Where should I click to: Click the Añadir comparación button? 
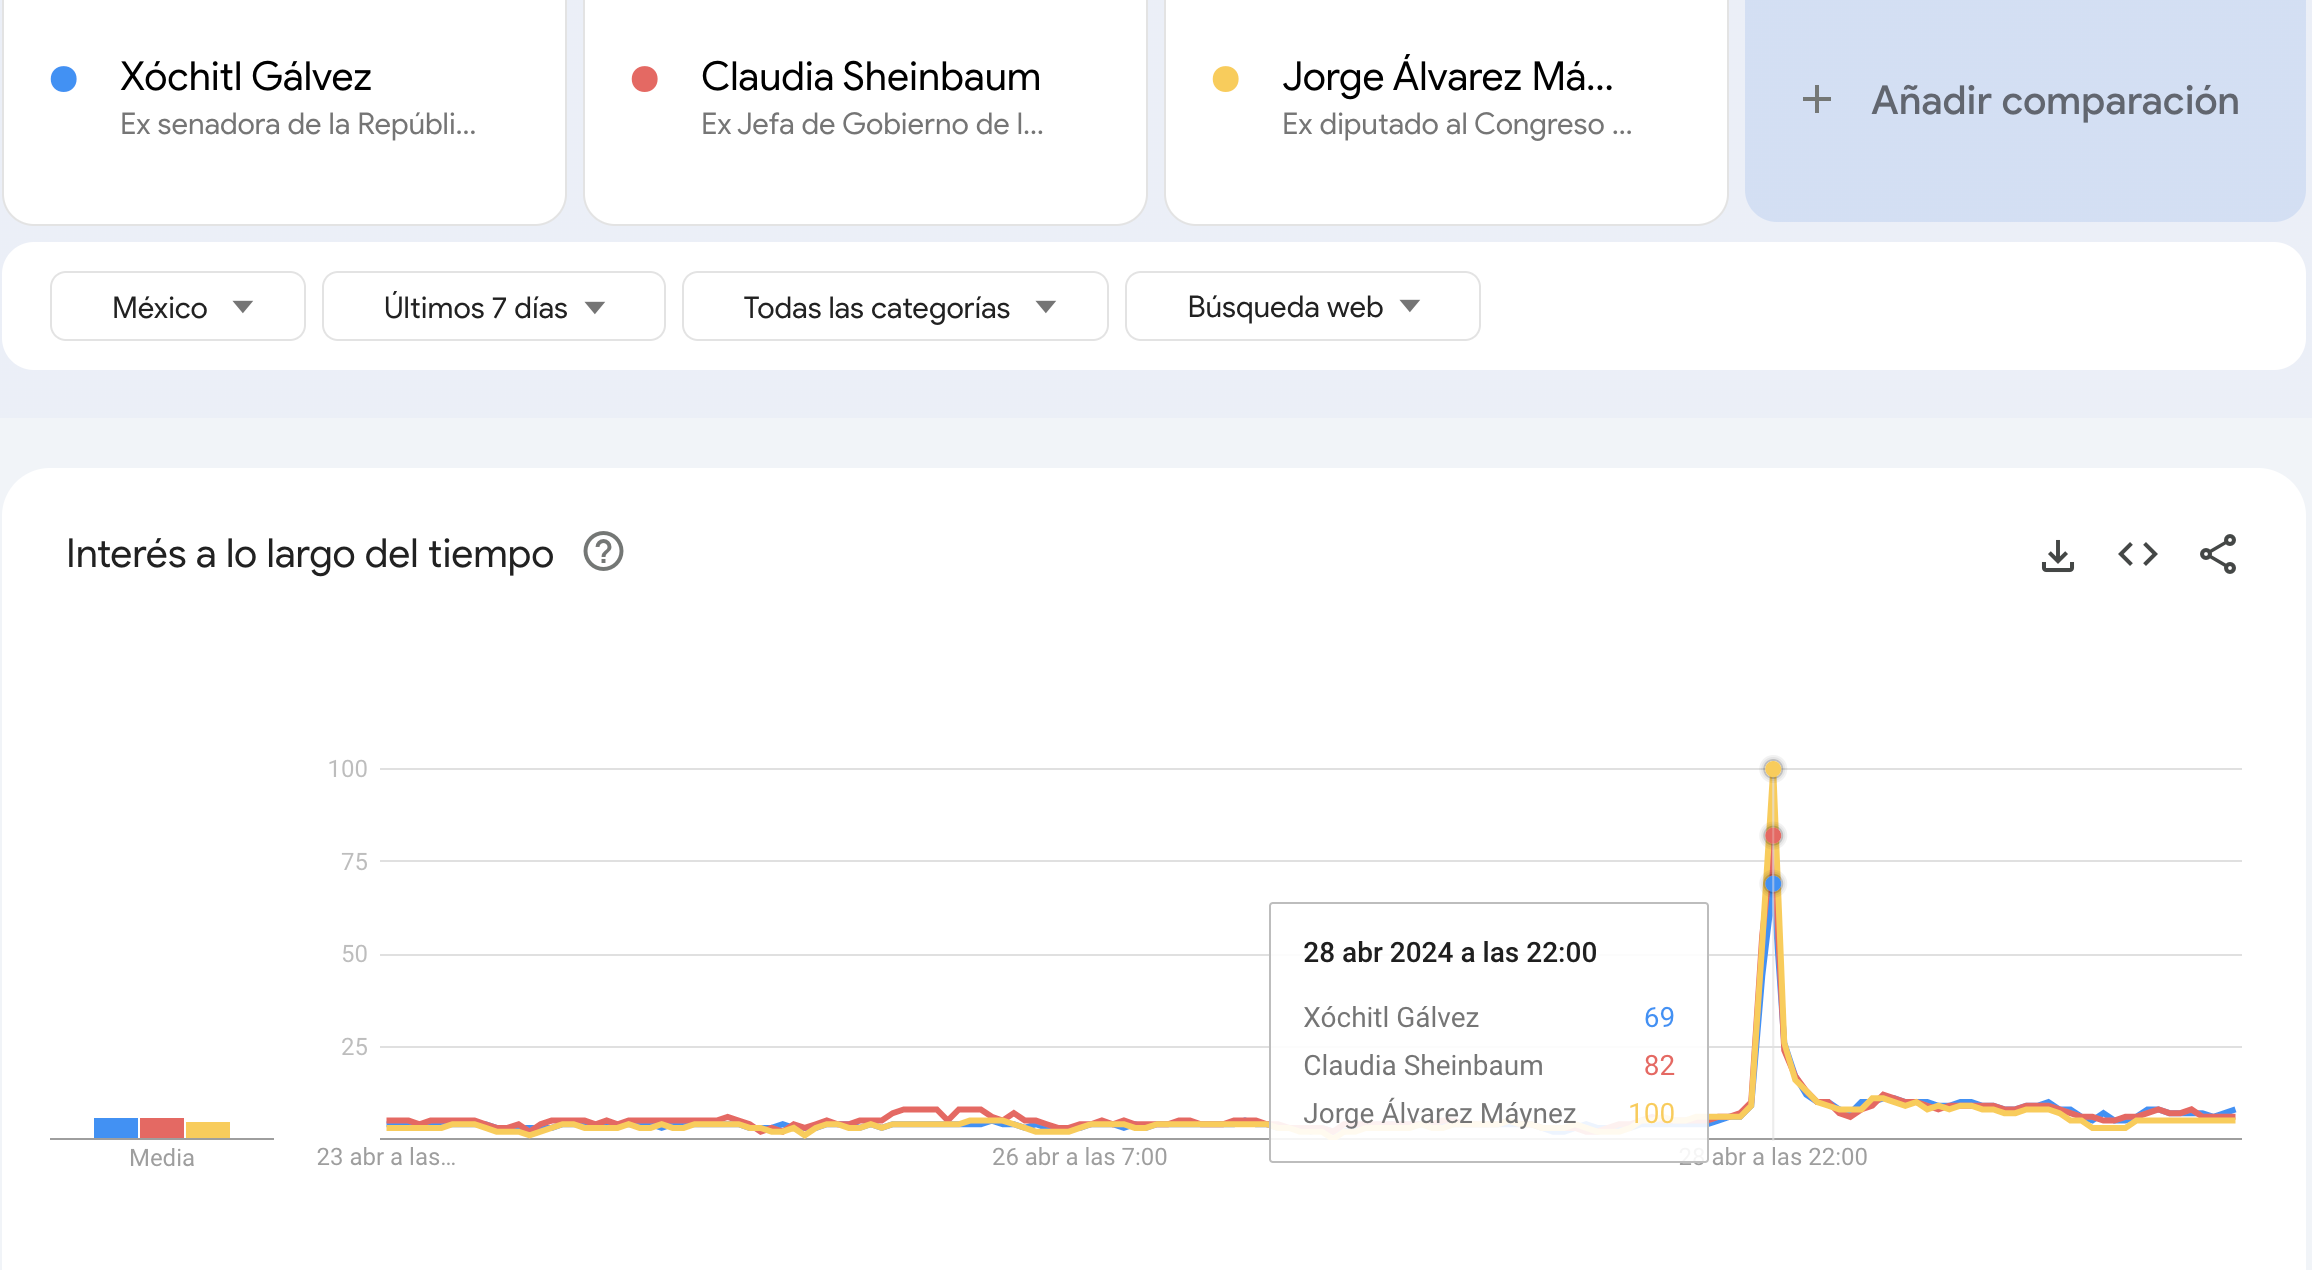click(2025, 101)
